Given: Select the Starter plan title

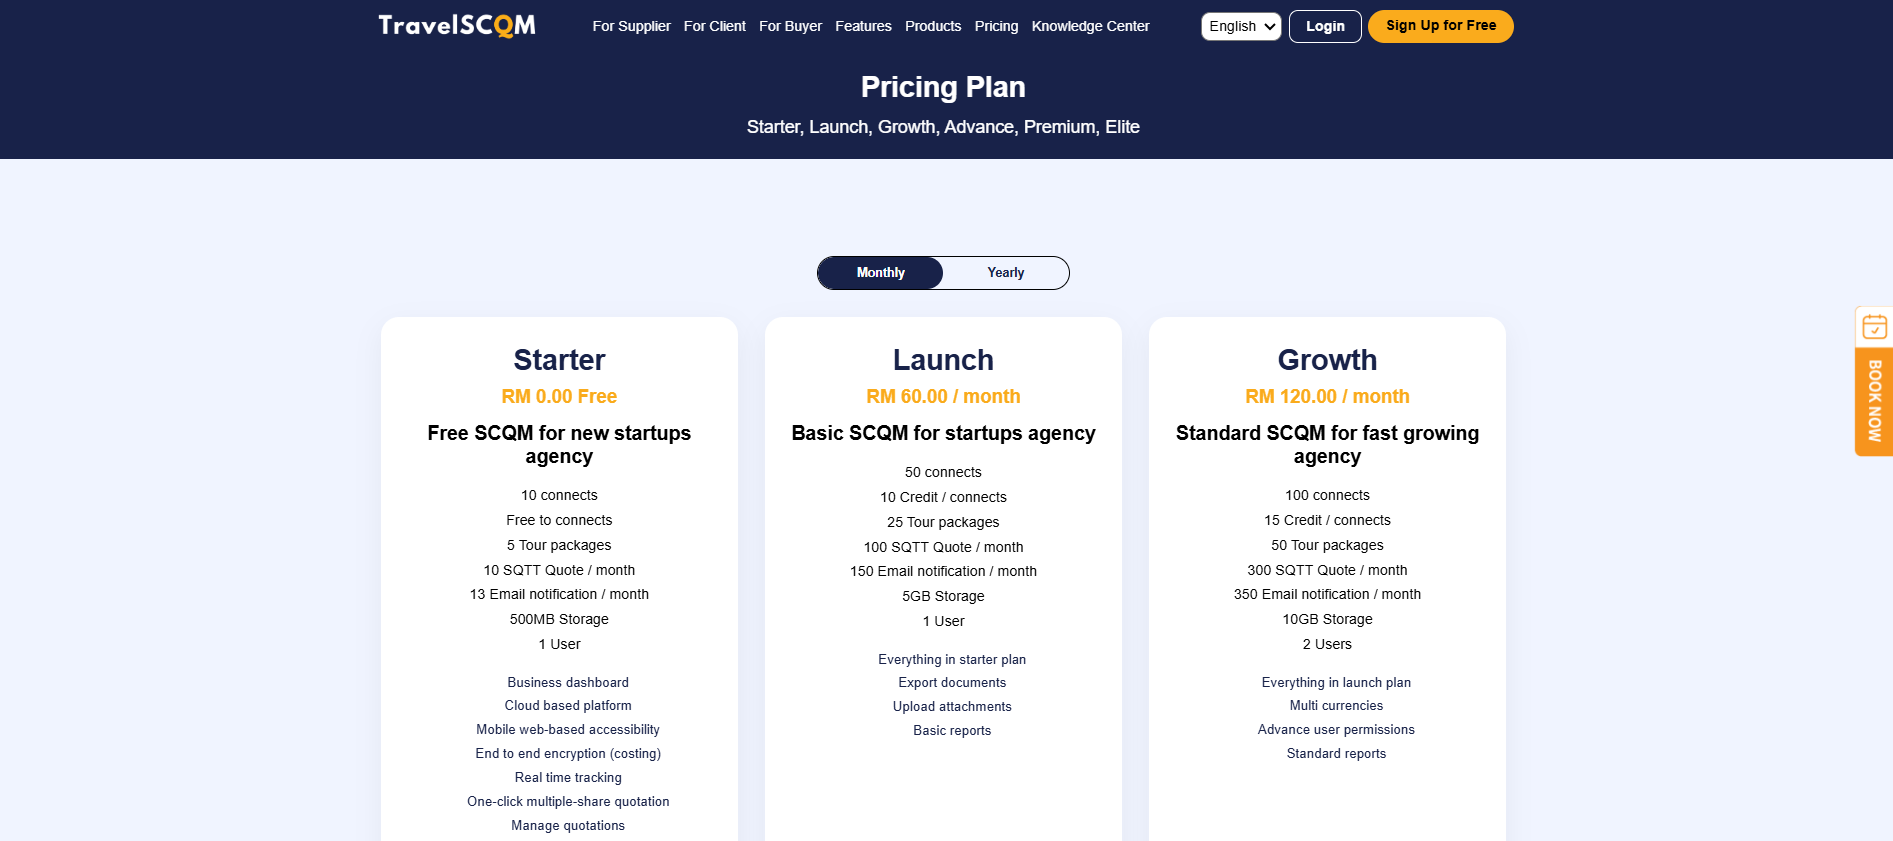Looking at the screenshot, I should [559, 360].
